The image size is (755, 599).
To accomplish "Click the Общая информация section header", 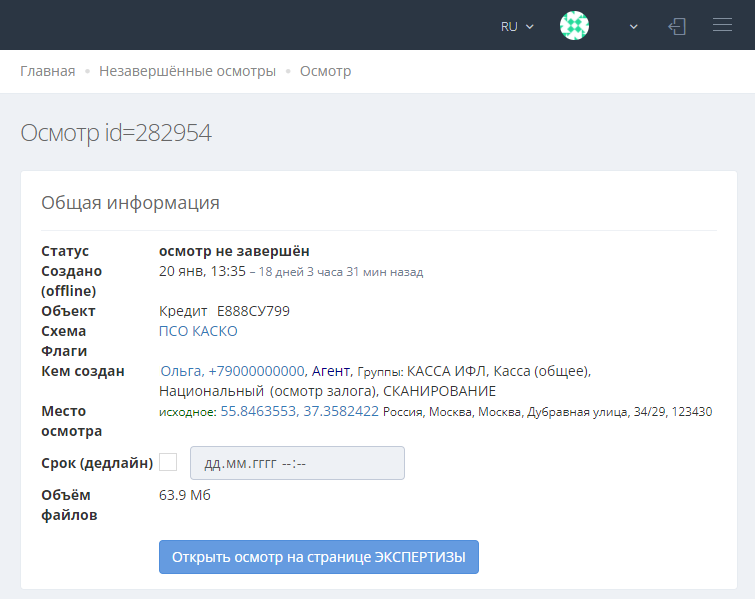I will click(x=130, y=203).
